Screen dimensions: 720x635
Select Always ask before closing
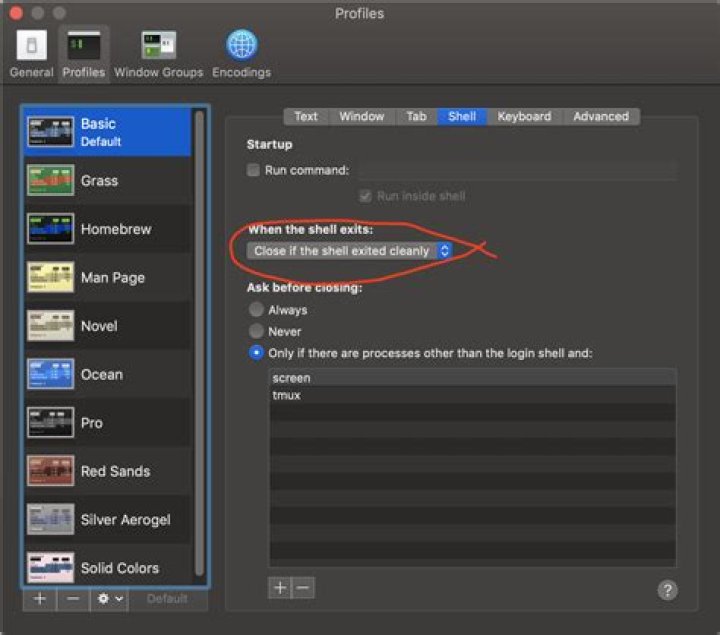256,309
